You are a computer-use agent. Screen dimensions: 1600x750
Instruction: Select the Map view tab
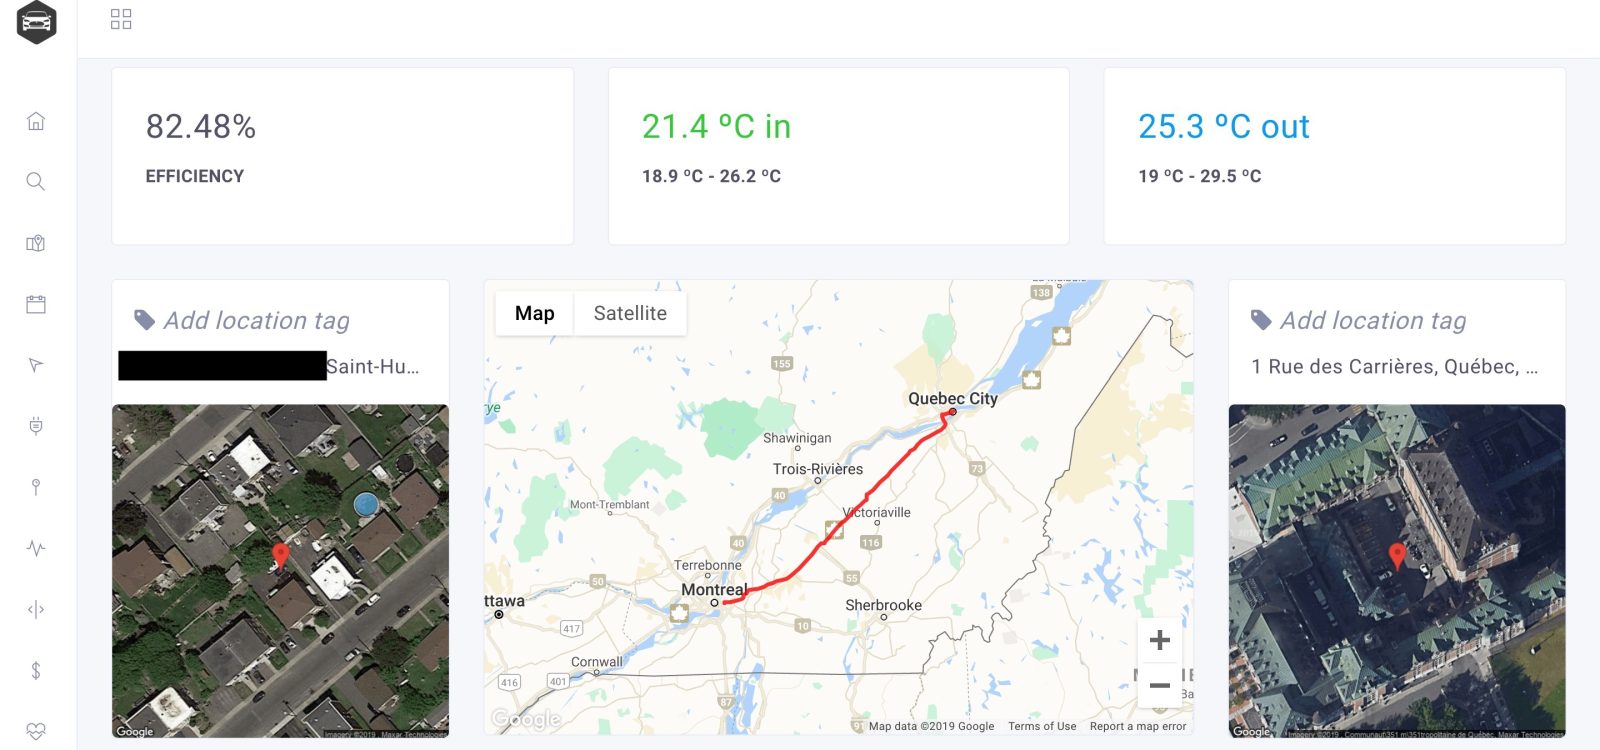534,313
